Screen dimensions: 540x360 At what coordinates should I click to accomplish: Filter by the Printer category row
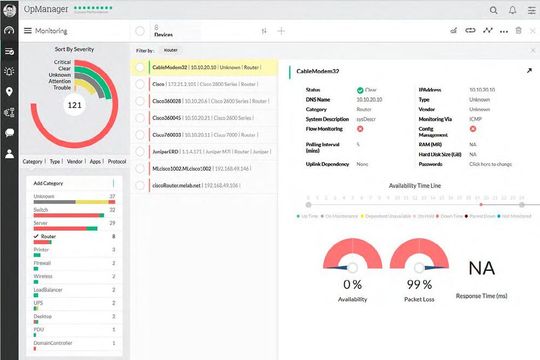click(74, 252)
